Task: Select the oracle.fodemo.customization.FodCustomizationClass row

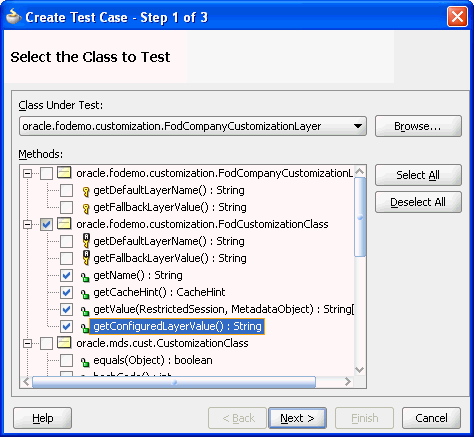Action: (x=202, y=224)
